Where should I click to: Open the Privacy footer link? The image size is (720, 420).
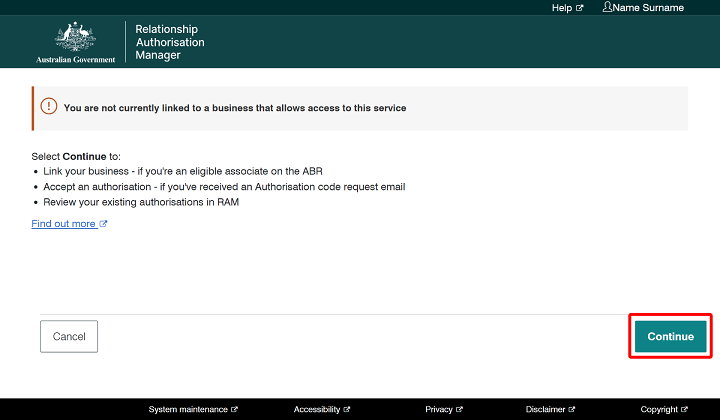[x=439, y=410]
